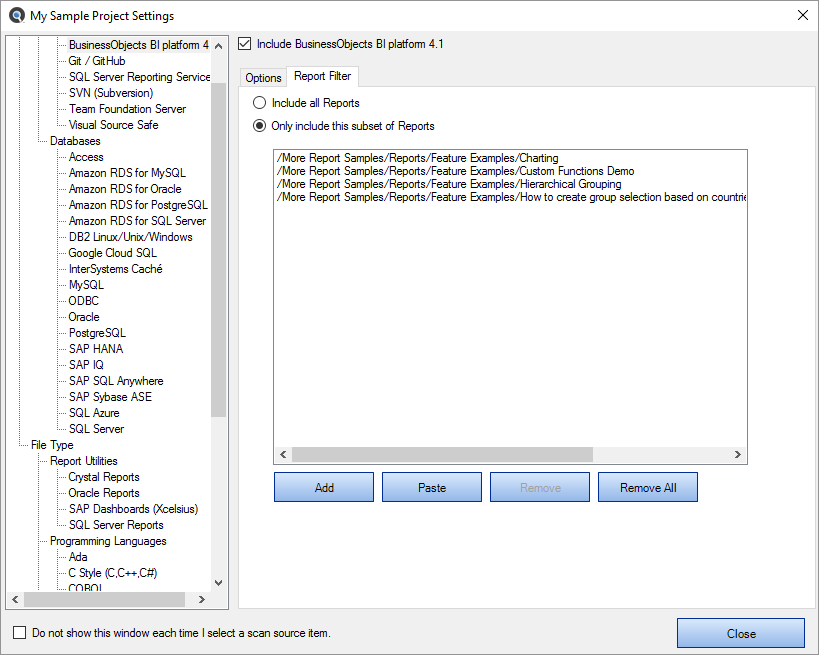
Task: Click tree panel scroll down arrow
Action: pos(218,582)
